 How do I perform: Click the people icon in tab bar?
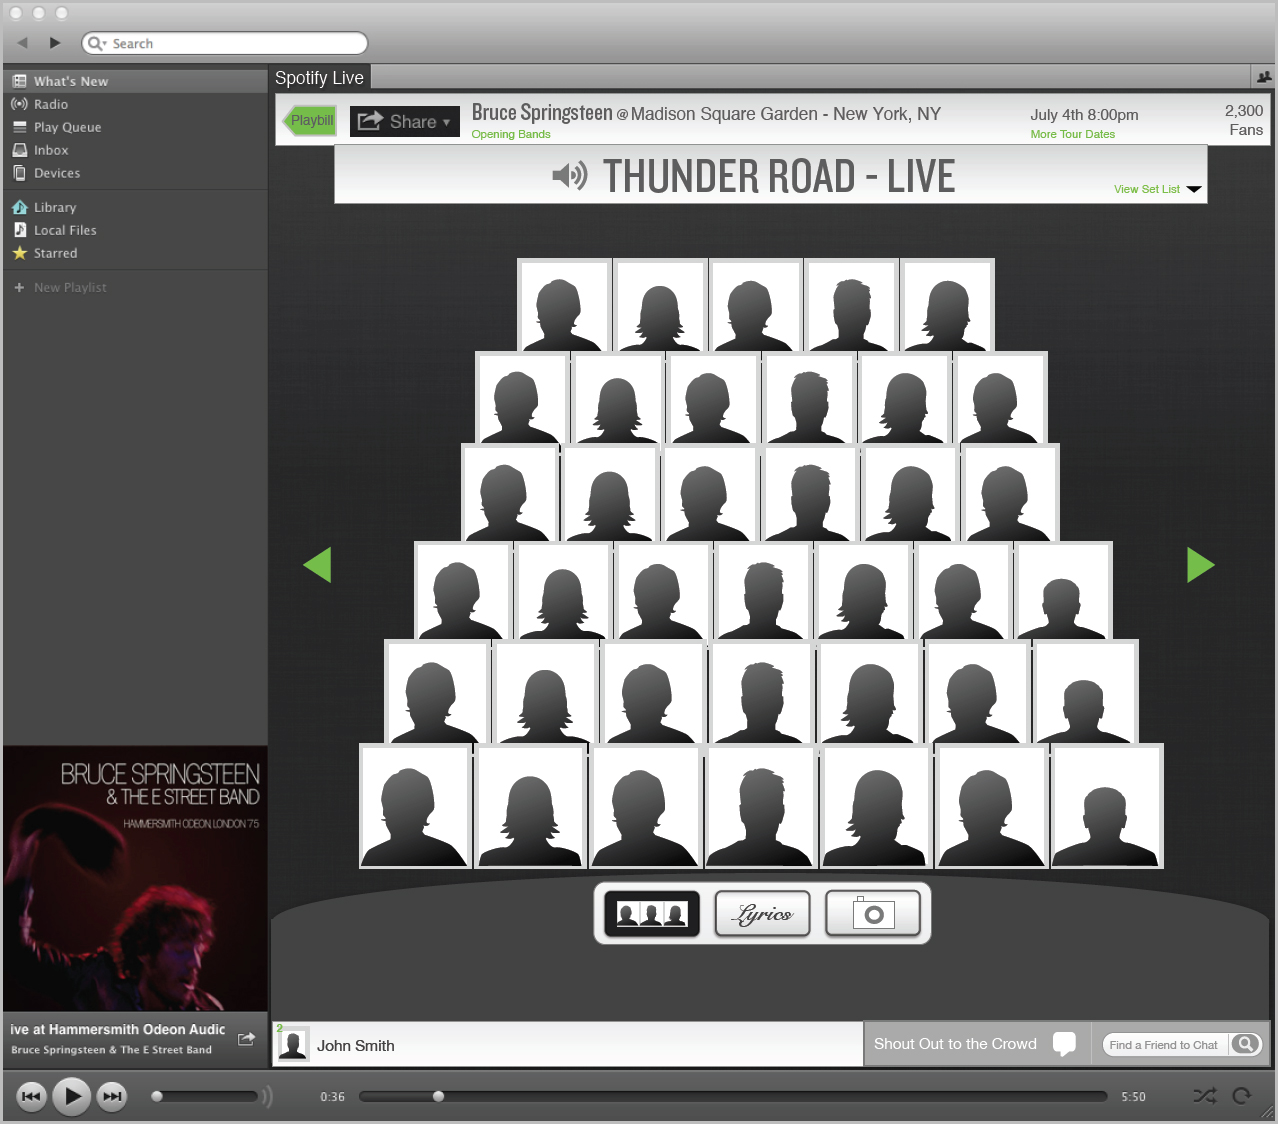[1264, 77]
